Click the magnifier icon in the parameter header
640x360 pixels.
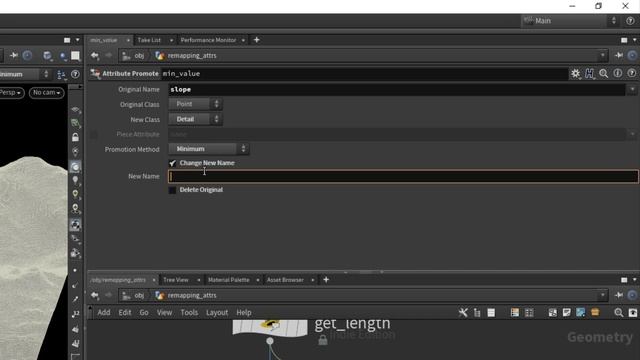[603, 73]
